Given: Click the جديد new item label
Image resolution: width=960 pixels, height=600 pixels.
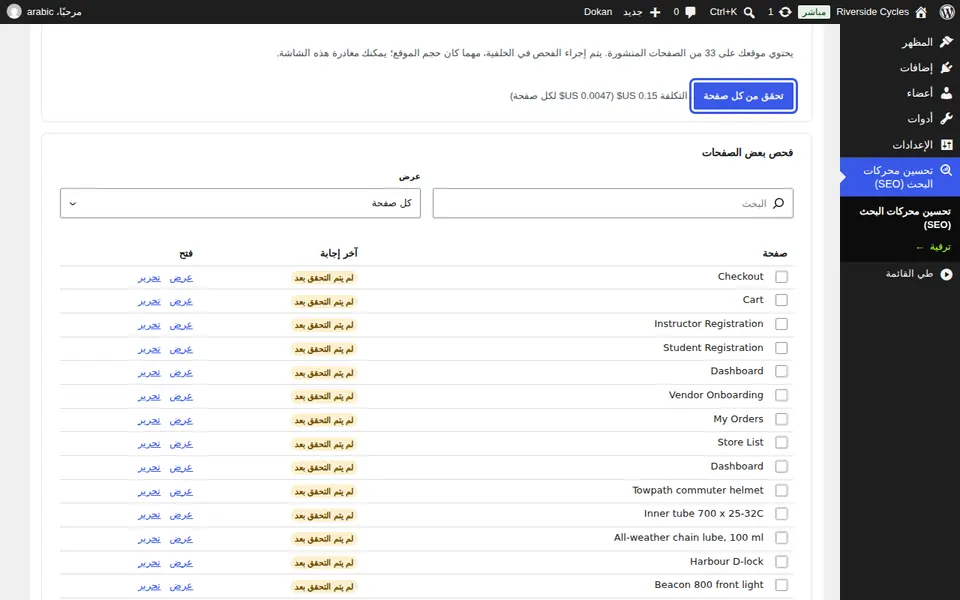Looking at the screenshot, I should (632, 12).
